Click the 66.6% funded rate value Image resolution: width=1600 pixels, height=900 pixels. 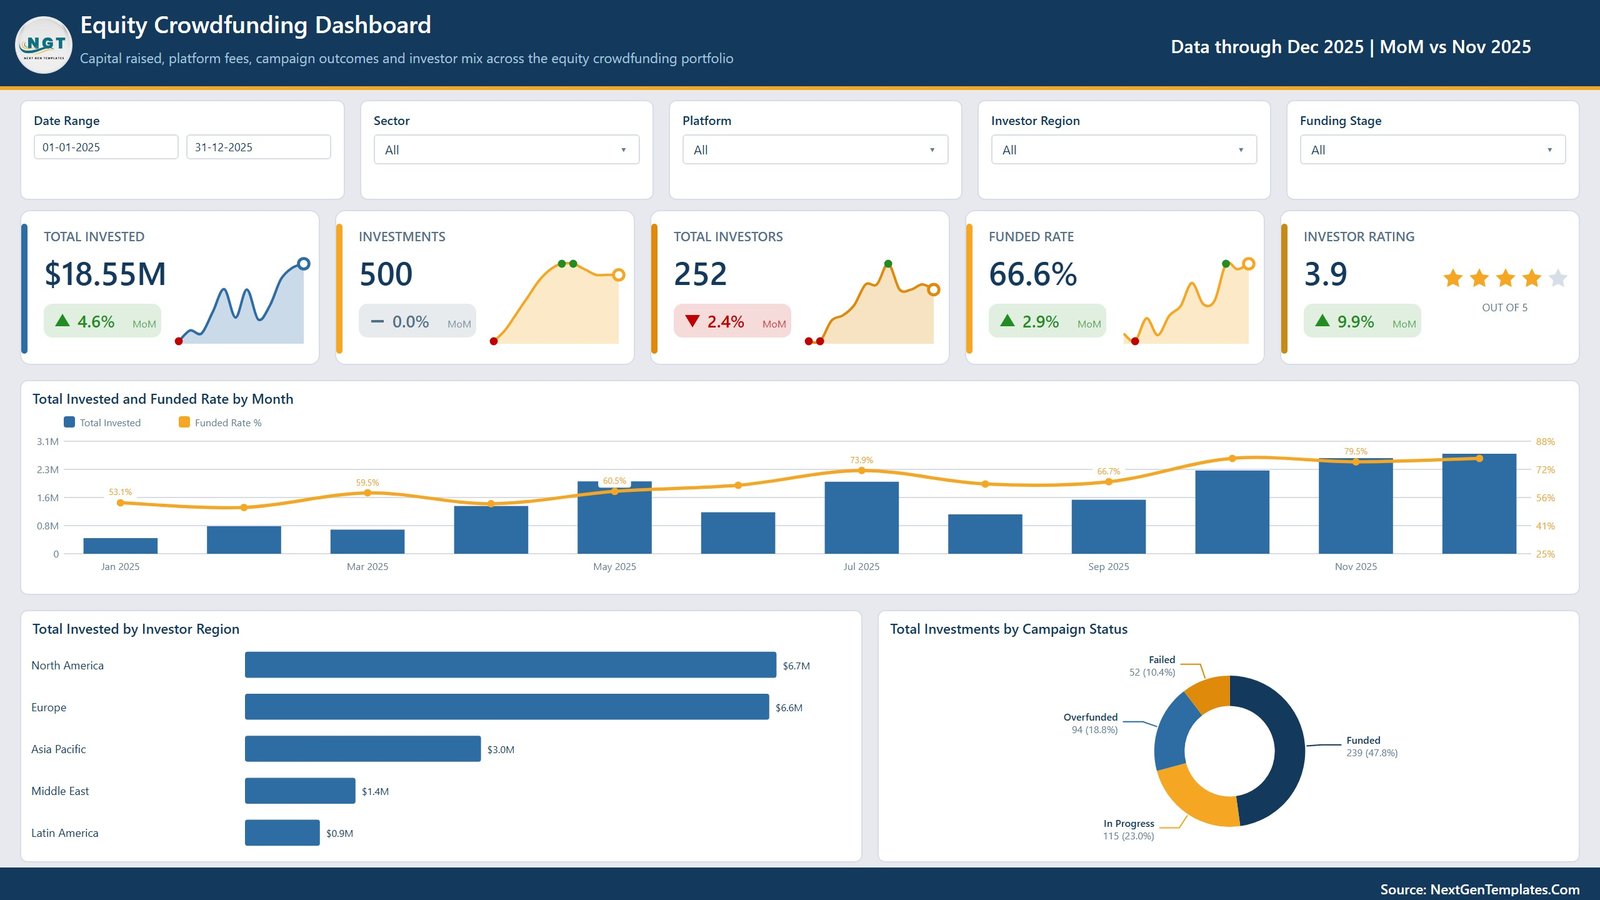click(x=1033, y=274)
